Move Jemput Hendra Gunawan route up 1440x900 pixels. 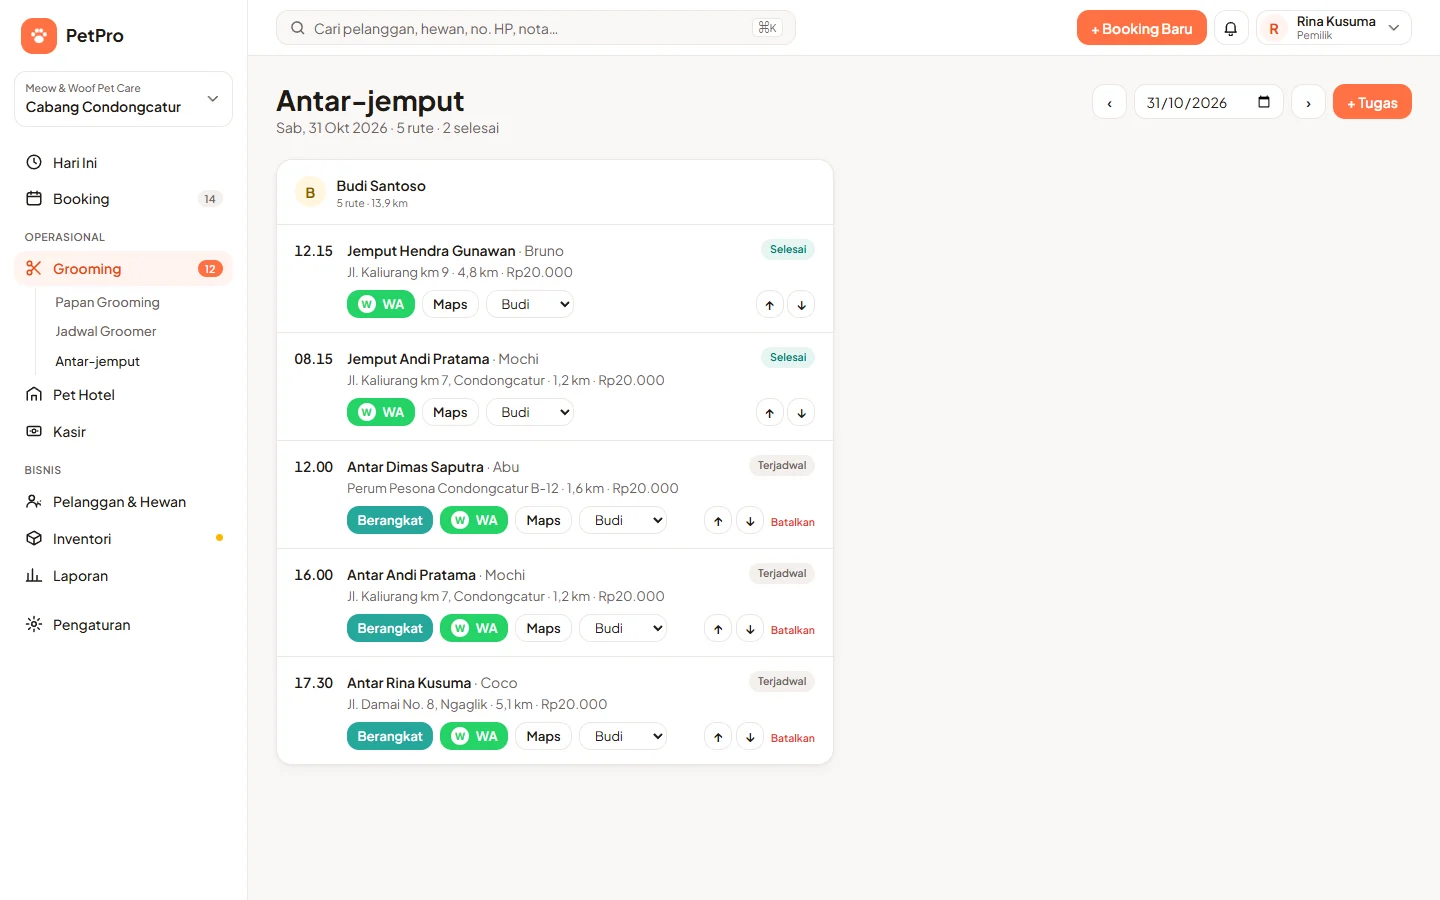click(x=769, y=305)
